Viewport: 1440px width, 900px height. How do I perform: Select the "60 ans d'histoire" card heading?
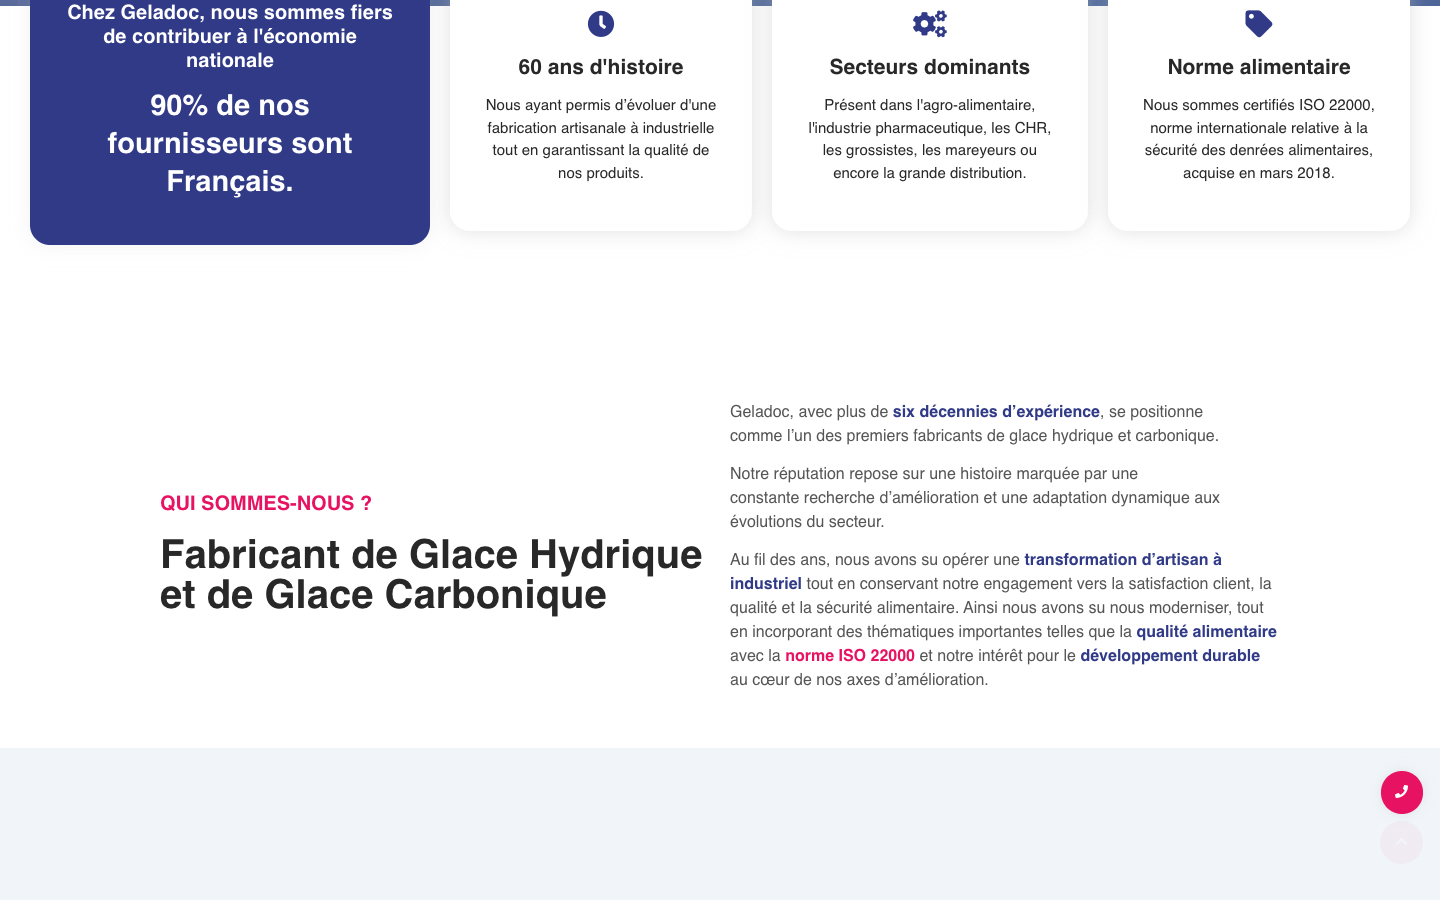coord(601,67)
